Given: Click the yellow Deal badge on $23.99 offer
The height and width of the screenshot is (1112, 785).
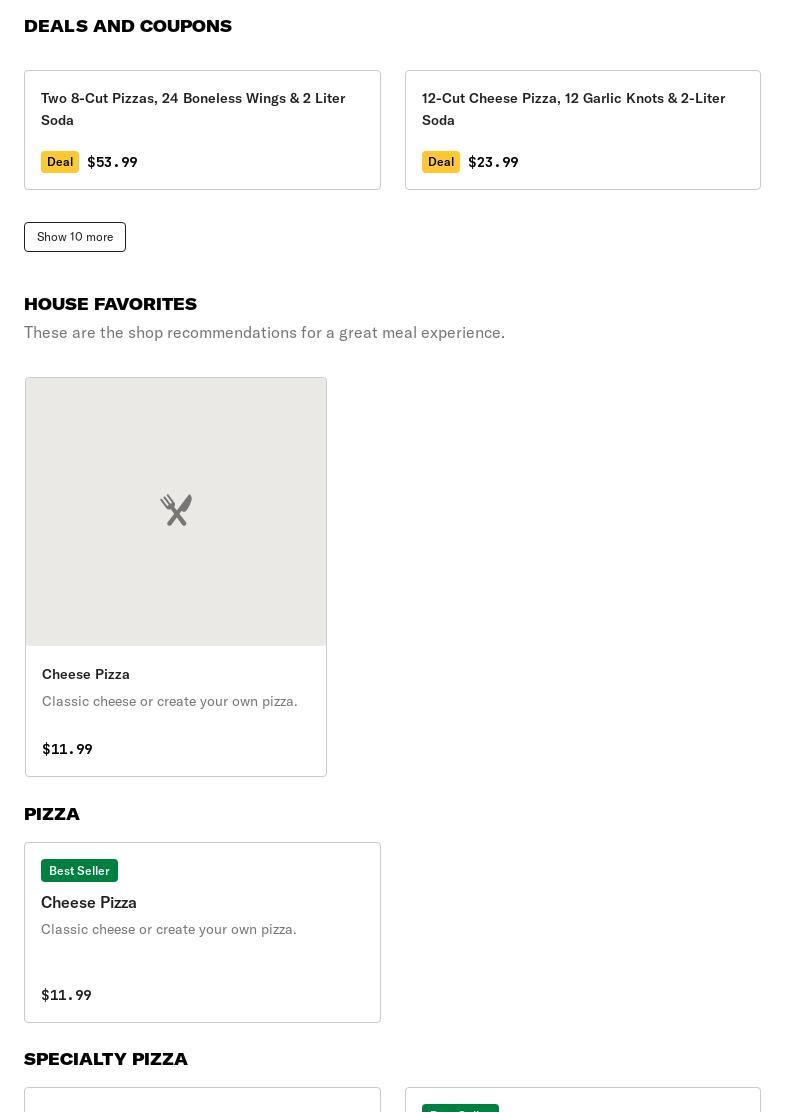Looking at the screenshot, I should 440,162.
